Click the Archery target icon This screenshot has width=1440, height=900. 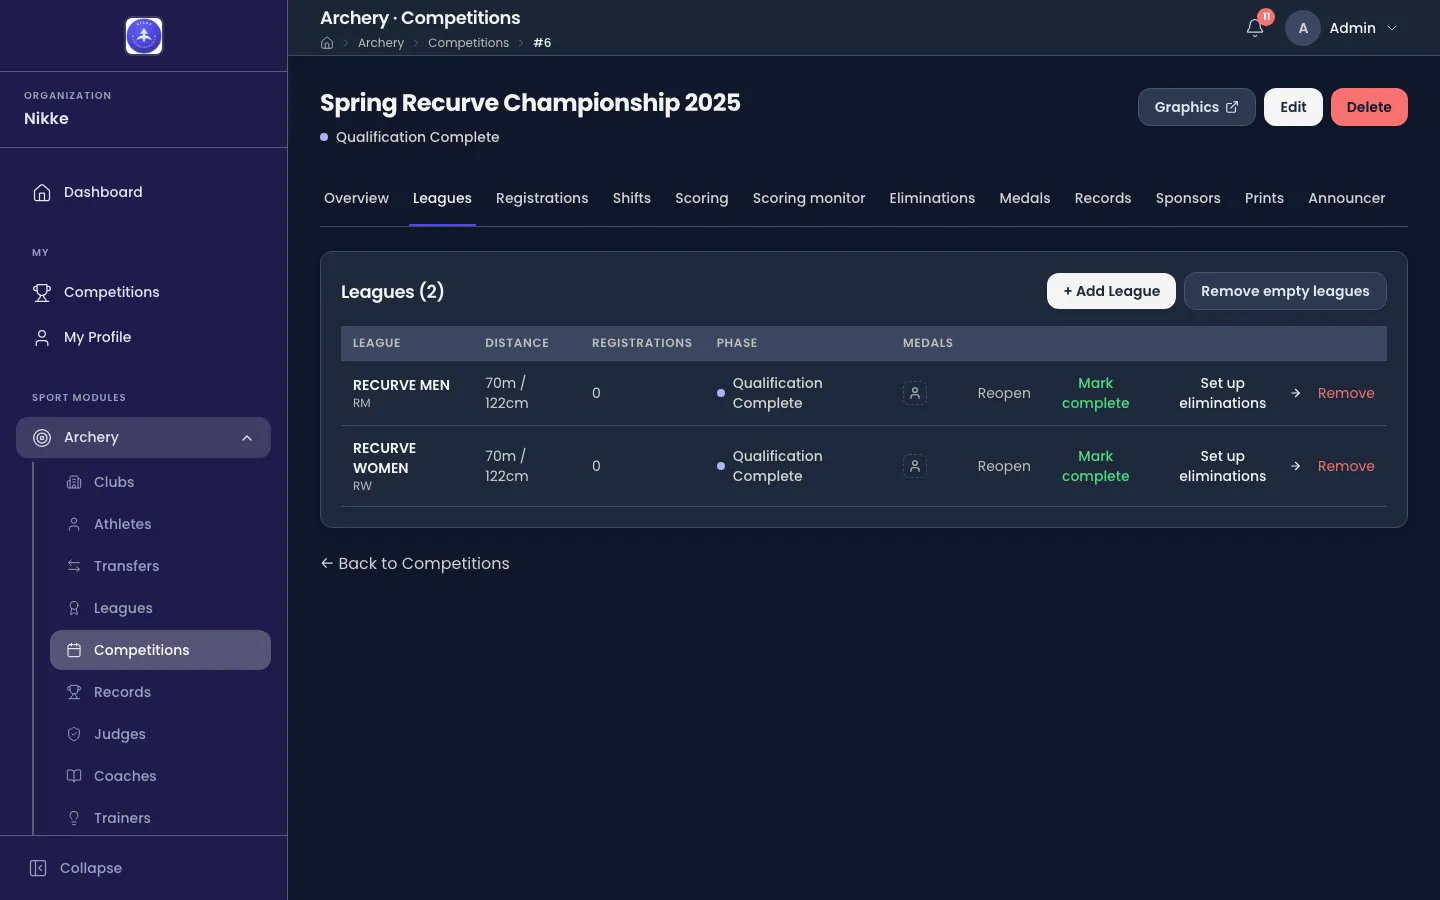pyautogui.click(x=42, y=437)
